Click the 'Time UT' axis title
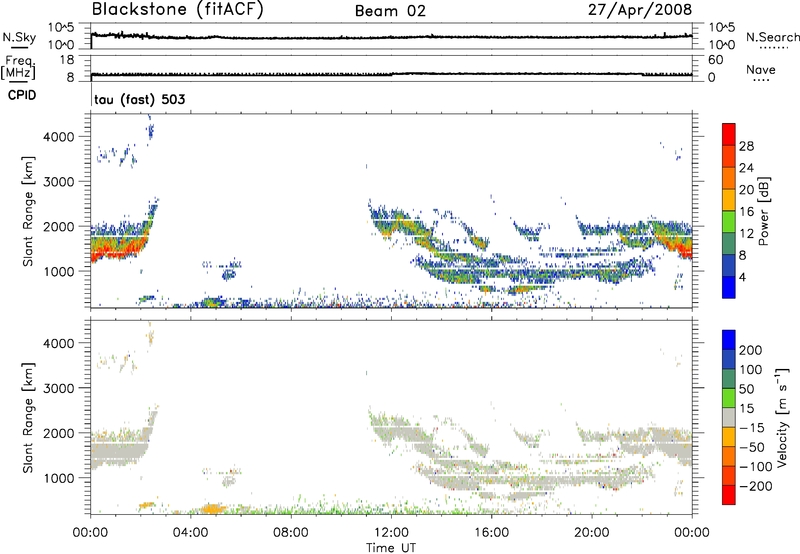The image size is (800, 554). tap(391, 547)
